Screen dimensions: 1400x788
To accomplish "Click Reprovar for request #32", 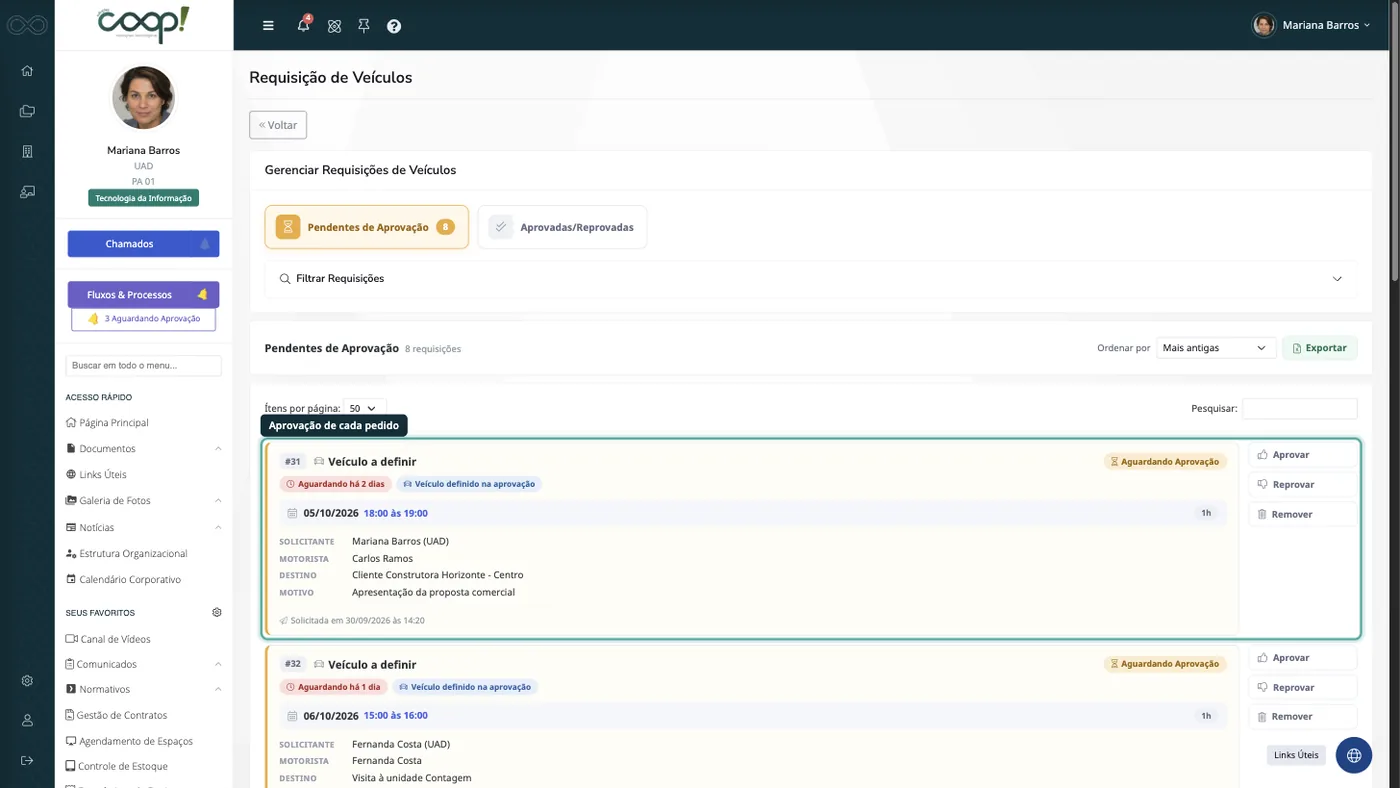I will coord(1303,687).
